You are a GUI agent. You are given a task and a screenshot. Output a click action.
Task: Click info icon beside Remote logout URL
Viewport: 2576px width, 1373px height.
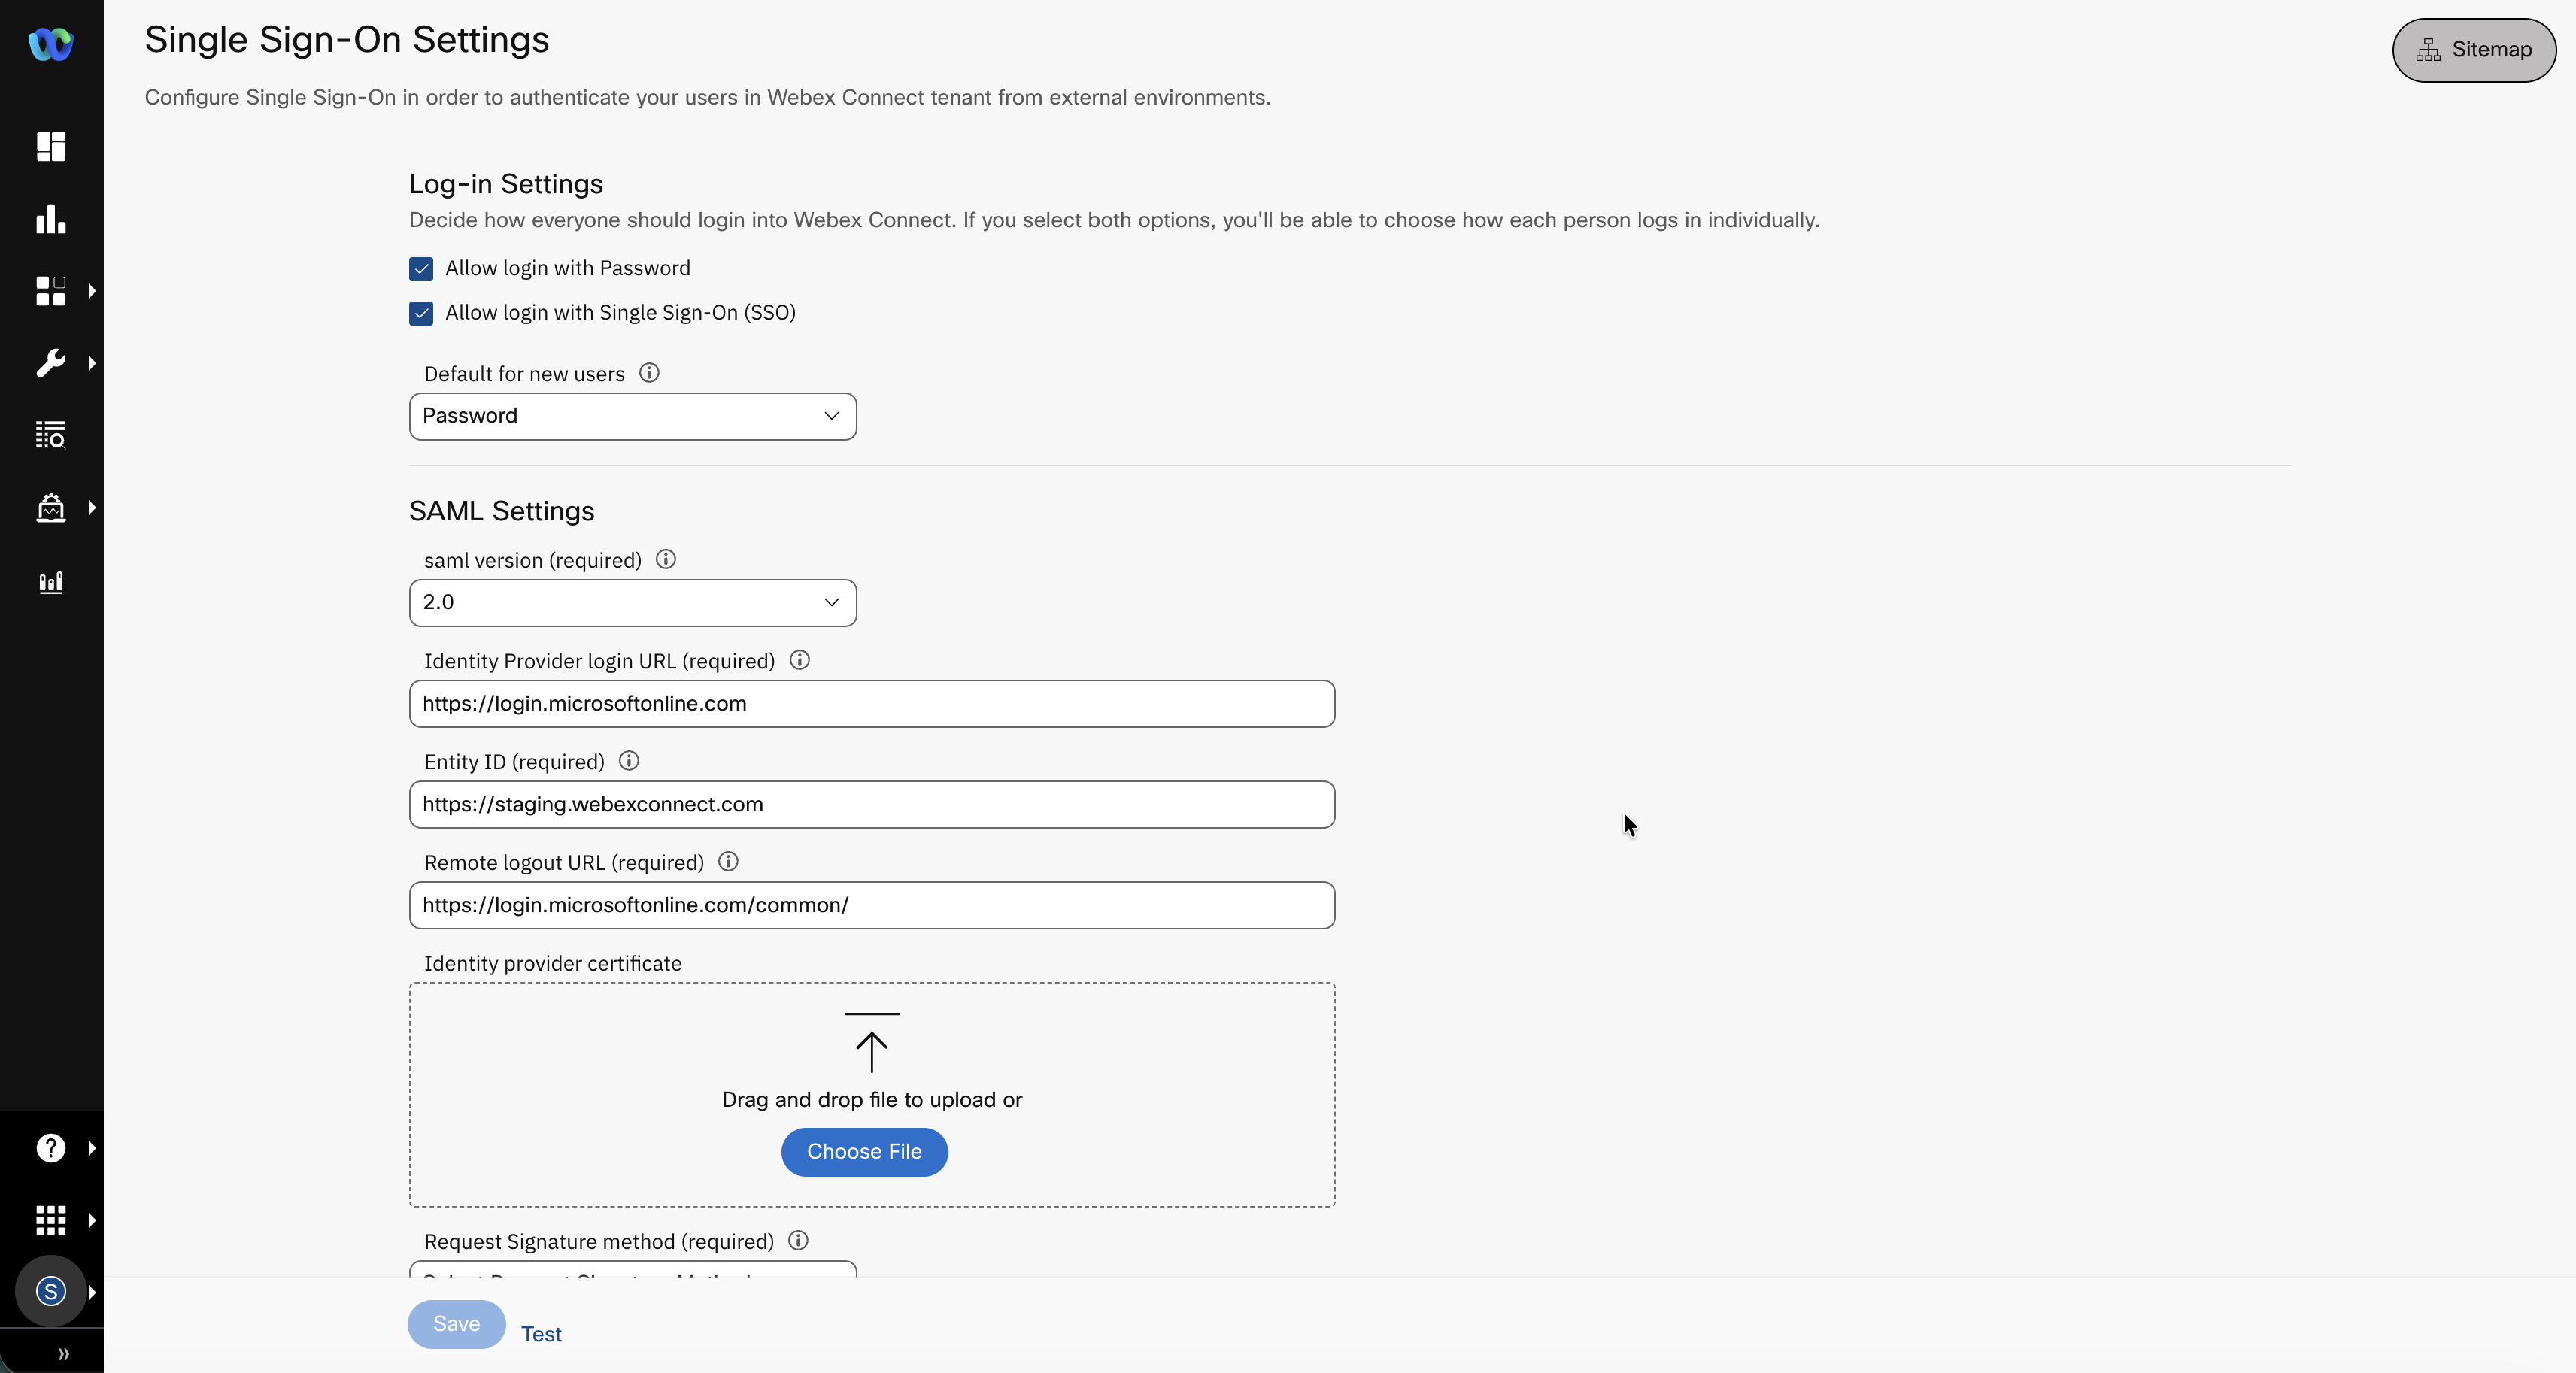[728, 862]
